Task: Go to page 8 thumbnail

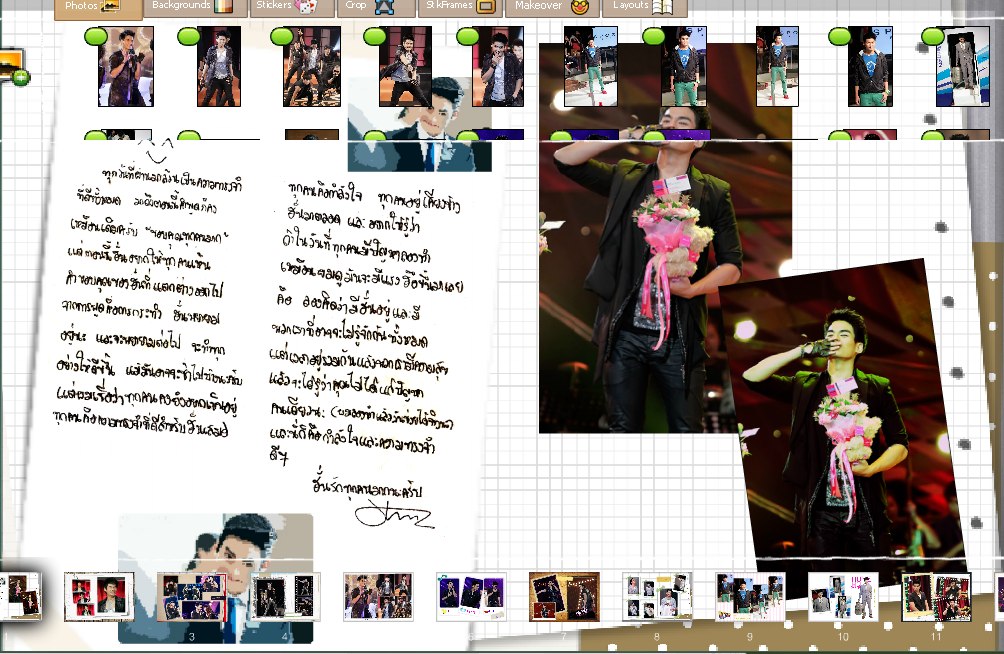Action: click(657, 597)
